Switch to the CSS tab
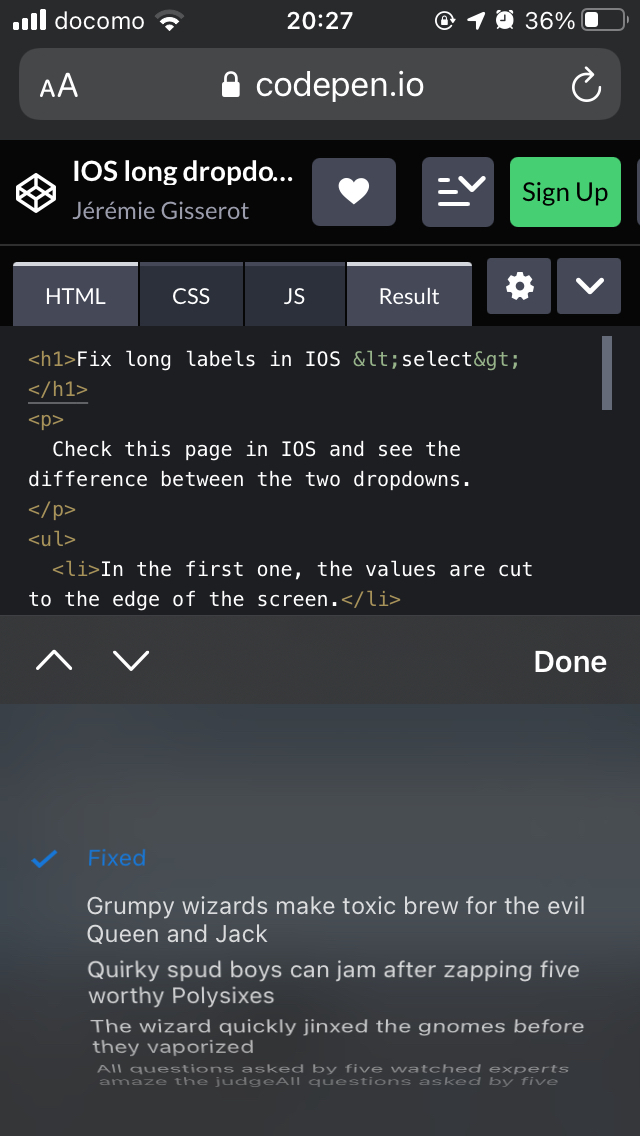 pyautogui.click(x=191, y=295)
